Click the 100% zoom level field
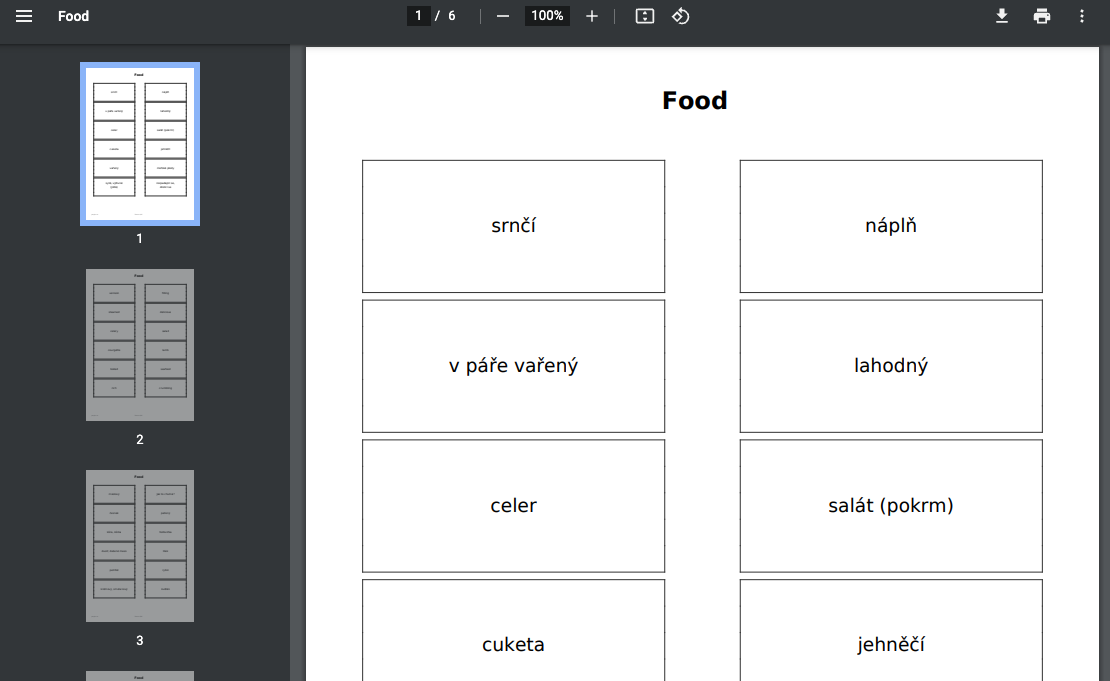This screenshot has height=681, width=1110. (547, 16)
